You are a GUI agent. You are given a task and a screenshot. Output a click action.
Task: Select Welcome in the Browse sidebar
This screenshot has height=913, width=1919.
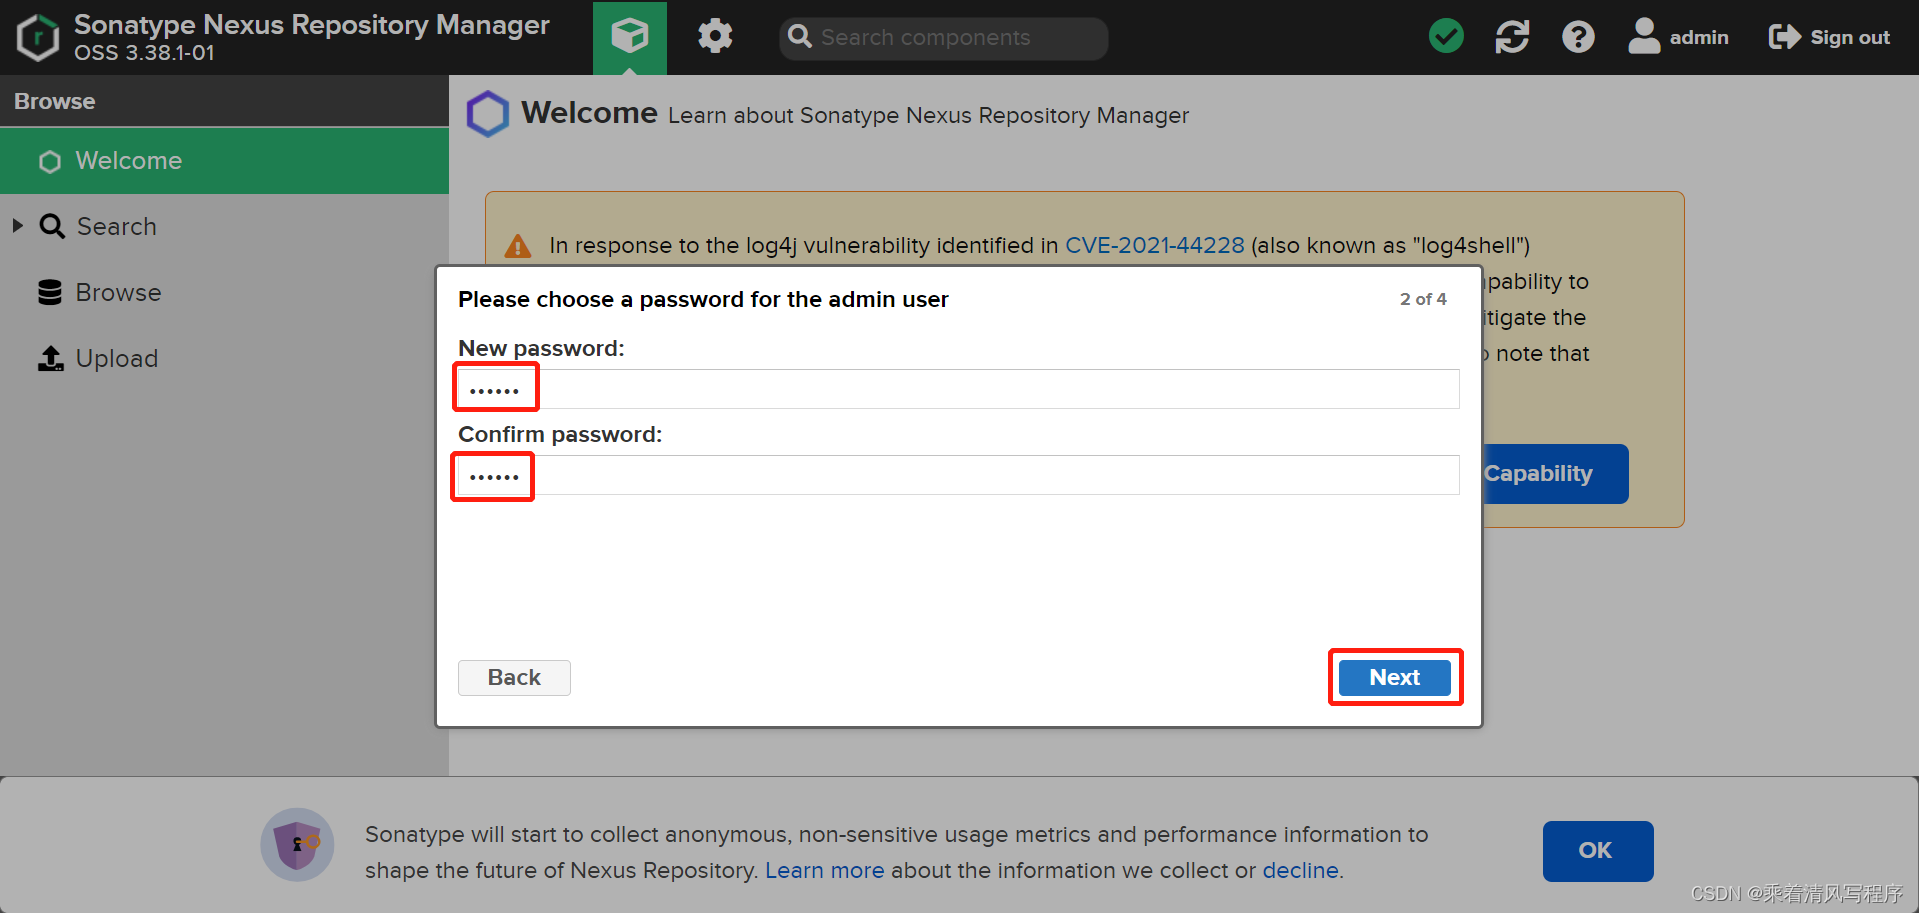click(x=224, y=161)
